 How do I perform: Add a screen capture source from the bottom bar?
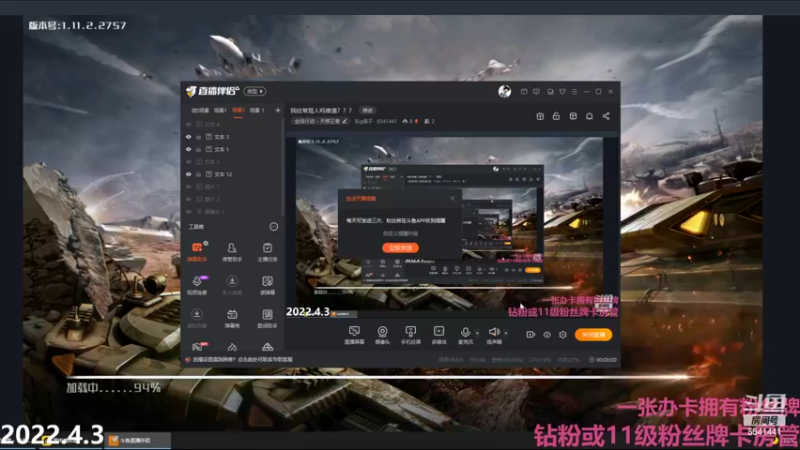tap(354, 335)
